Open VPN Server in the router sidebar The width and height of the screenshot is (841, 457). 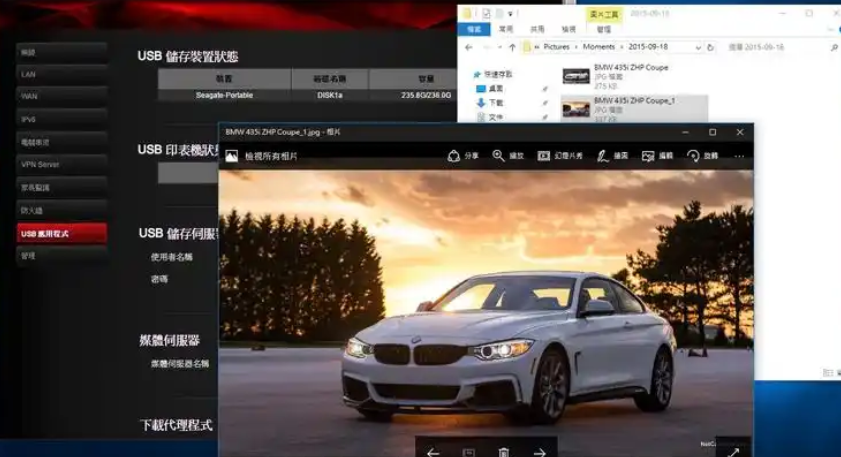(62, 165)
